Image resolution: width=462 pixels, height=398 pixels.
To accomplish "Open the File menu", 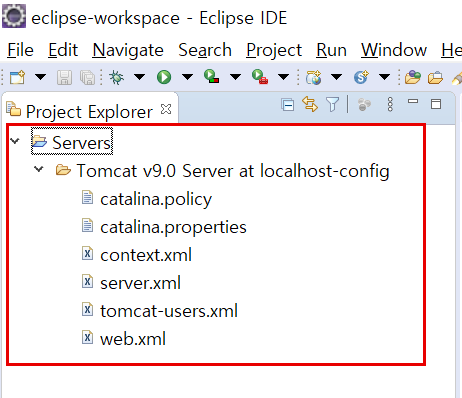I will 20,50.
